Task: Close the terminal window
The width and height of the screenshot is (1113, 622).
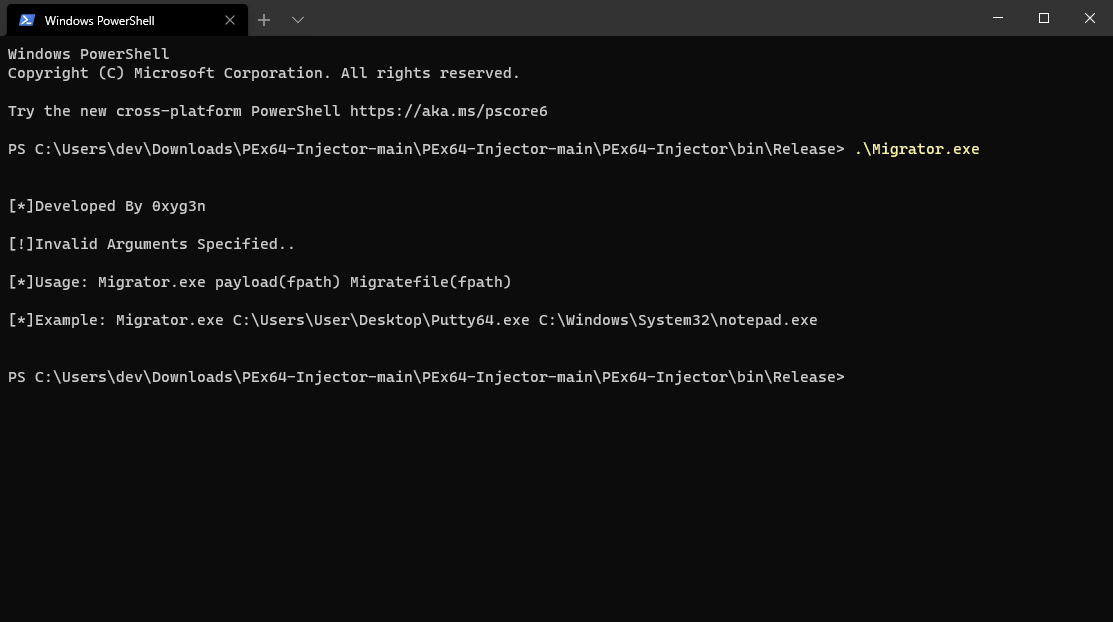Action: [x=1090, y=18]
